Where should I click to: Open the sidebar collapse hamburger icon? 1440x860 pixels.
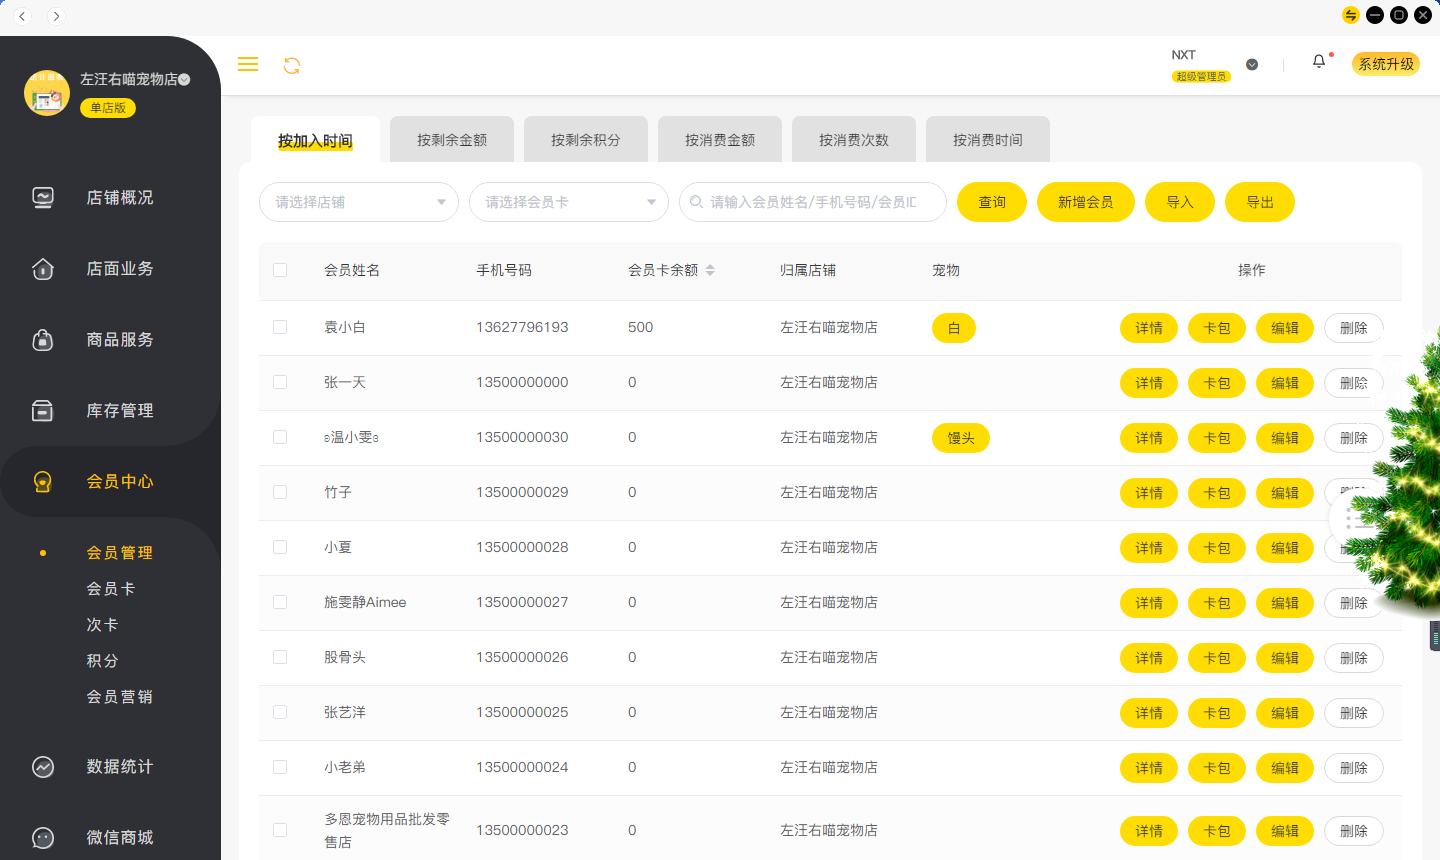click(x=248, y=64)
